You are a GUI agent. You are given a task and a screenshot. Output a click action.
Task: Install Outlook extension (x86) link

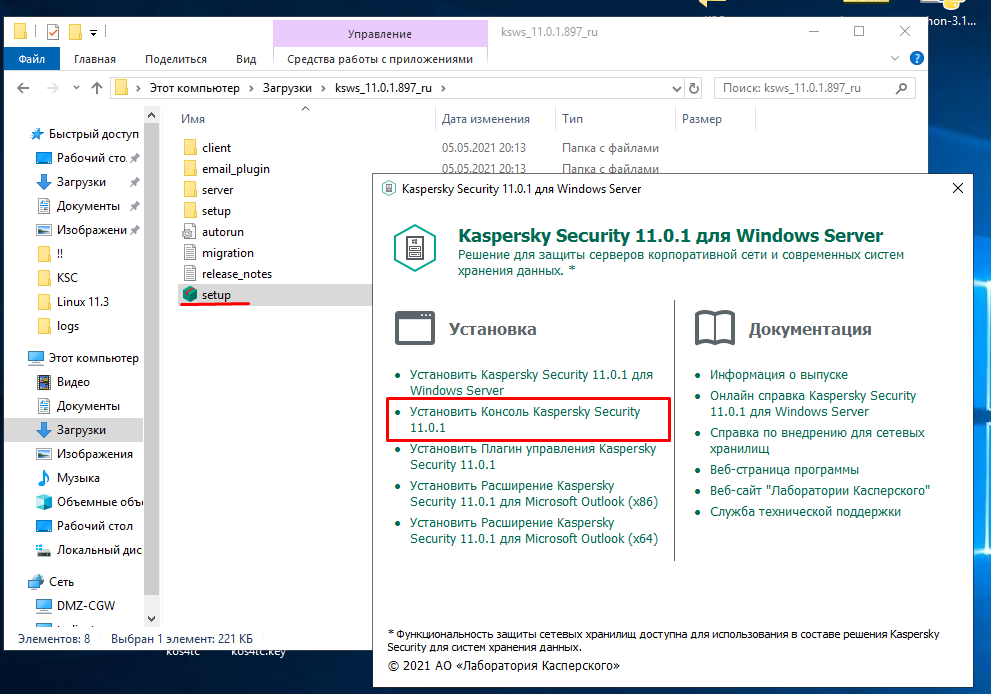pos(533,493)
